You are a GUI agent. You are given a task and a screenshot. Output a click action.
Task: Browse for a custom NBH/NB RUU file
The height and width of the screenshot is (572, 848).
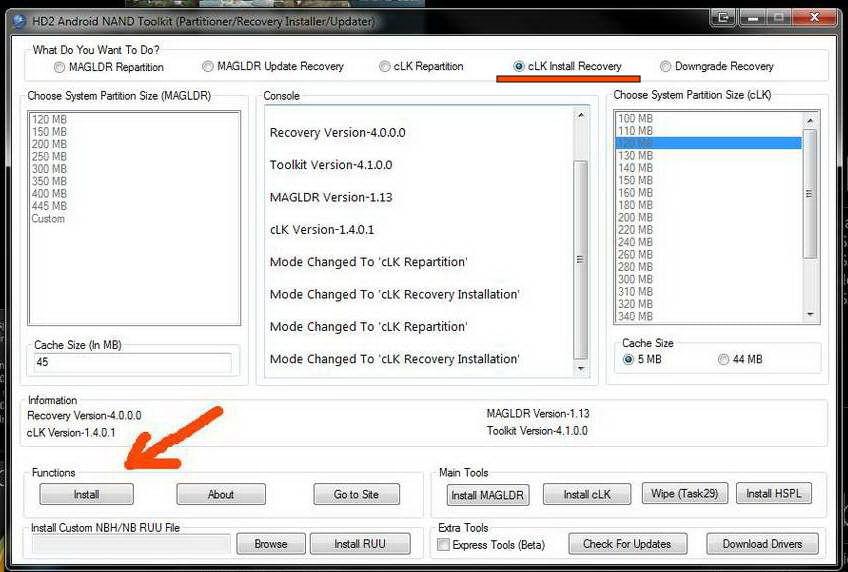tap(270, 544)
